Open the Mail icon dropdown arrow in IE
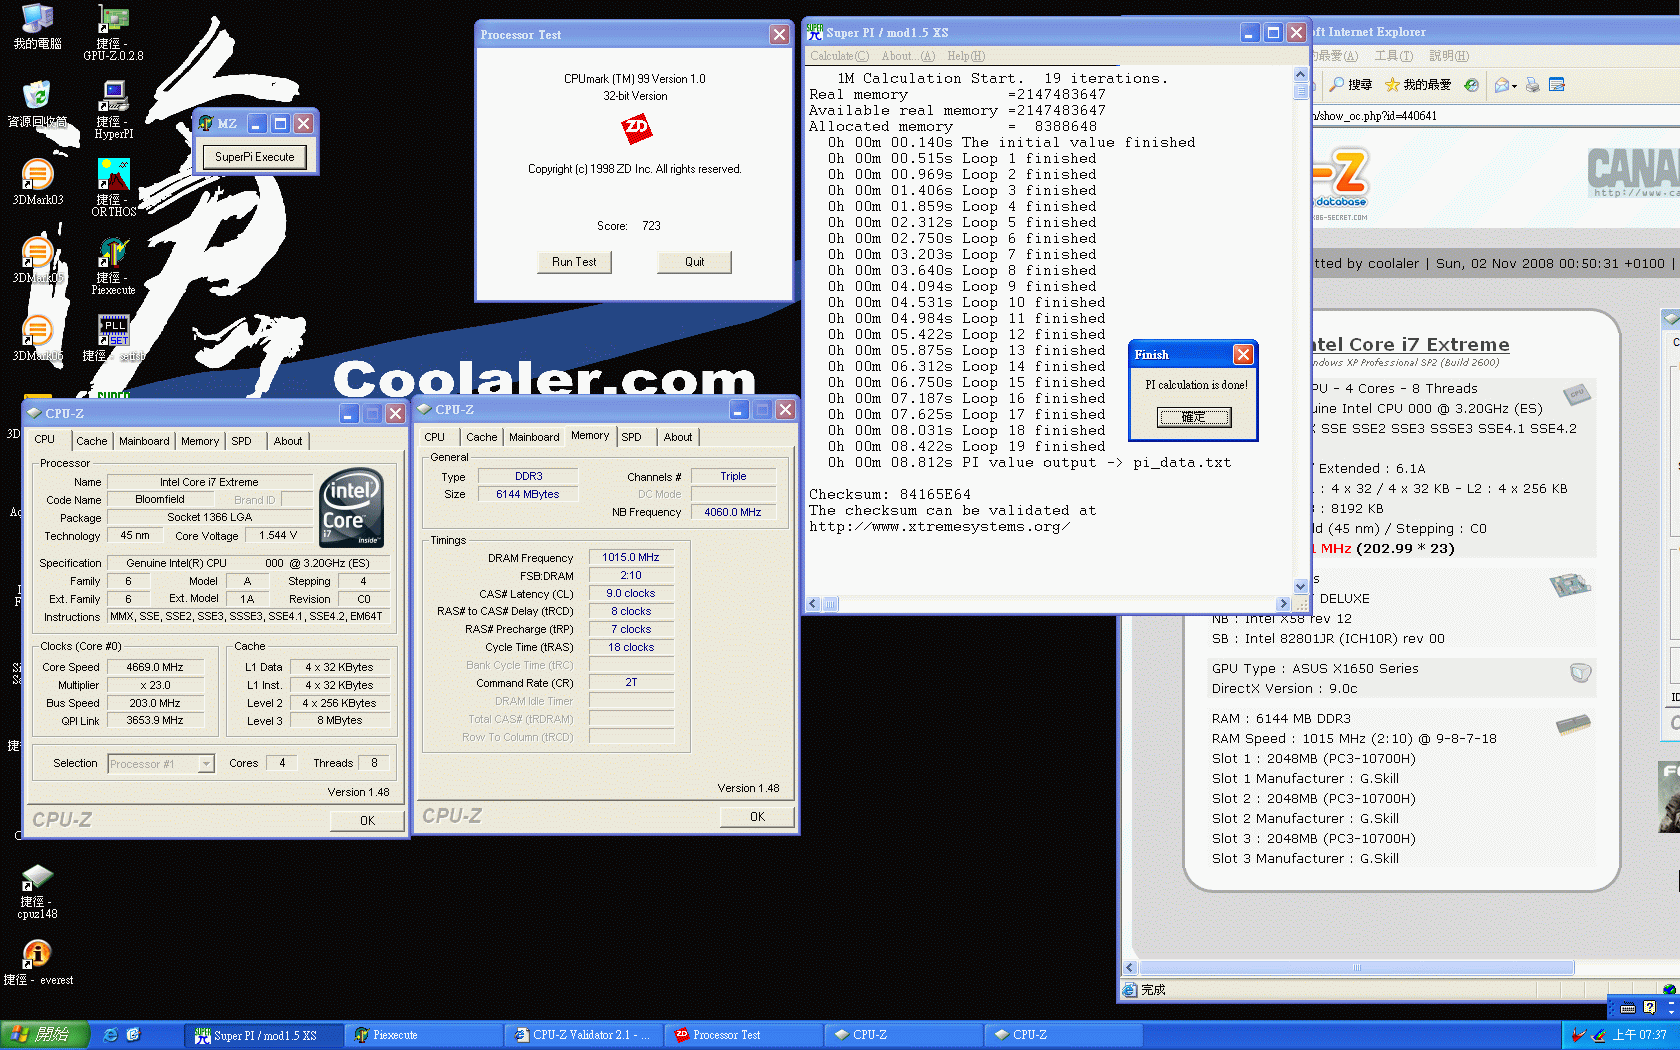 [x=1514, y=86]
